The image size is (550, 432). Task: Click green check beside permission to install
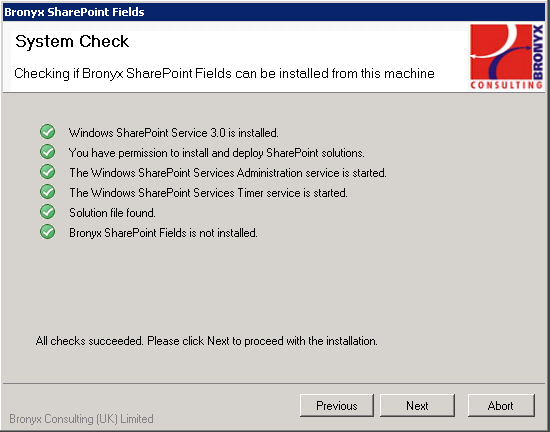[x=47, y=152]
